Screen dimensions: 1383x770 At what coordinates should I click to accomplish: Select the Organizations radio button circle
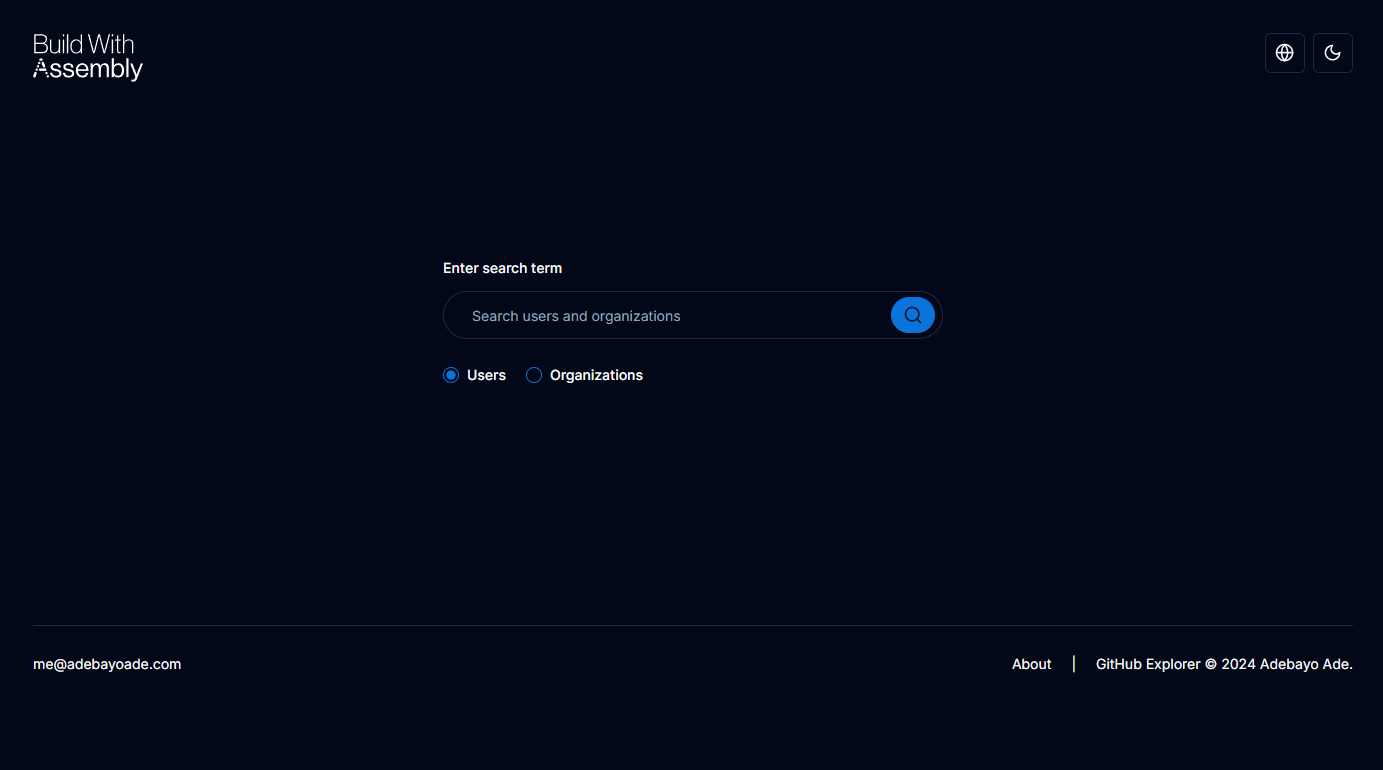click(x=534, y=375)
